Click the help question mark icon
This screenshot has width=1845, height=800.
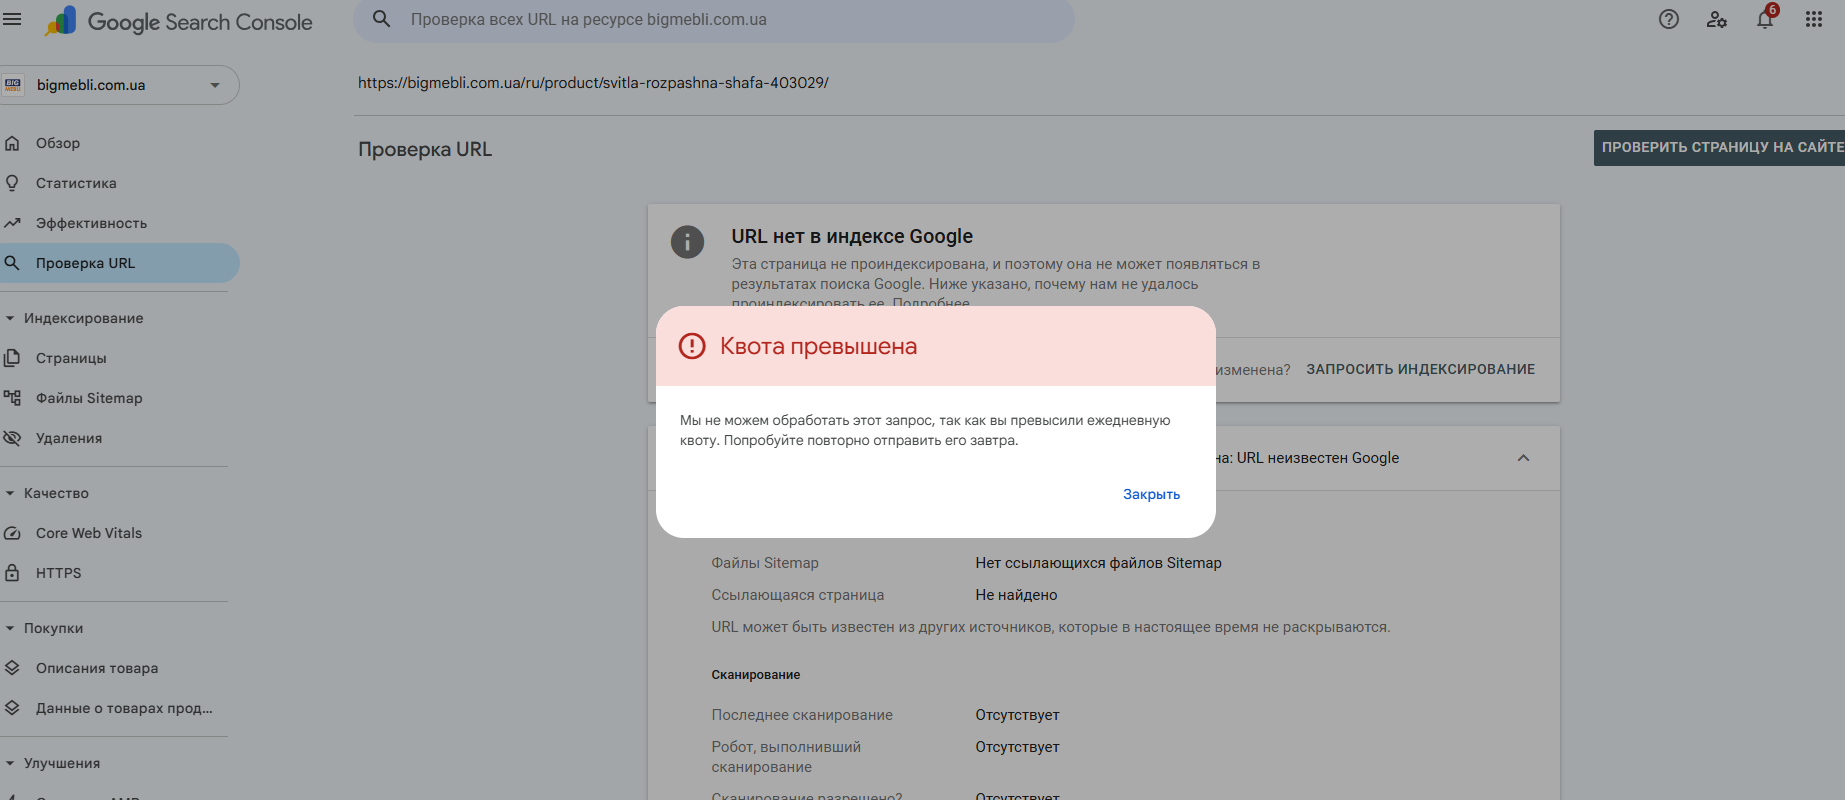(x=1668, y=20)
